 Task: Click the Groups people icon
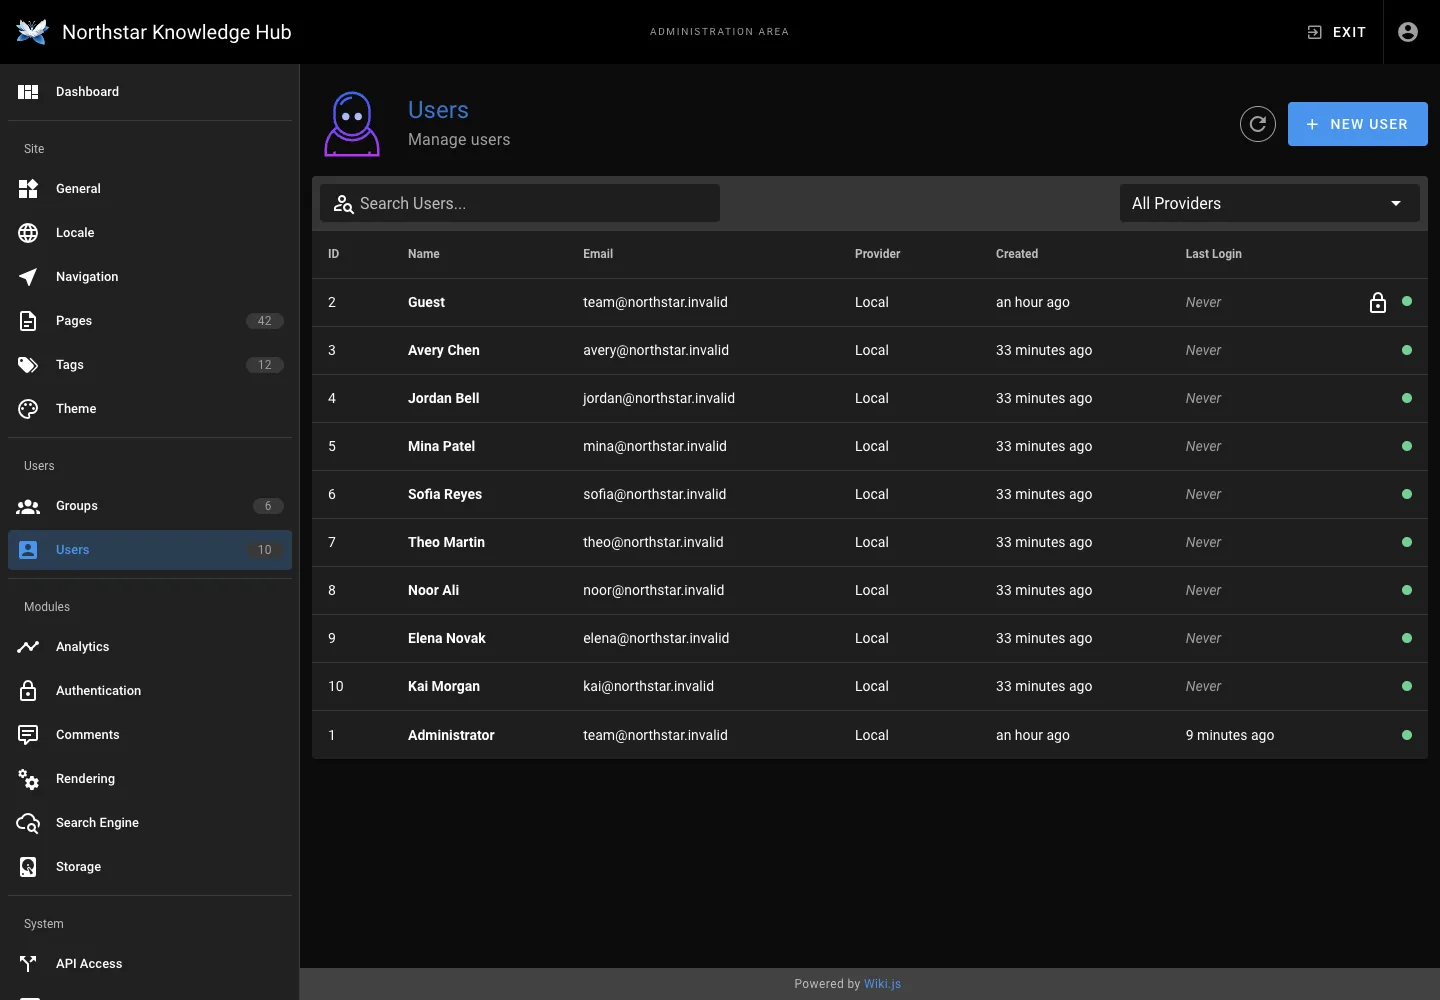pos(28,506)
